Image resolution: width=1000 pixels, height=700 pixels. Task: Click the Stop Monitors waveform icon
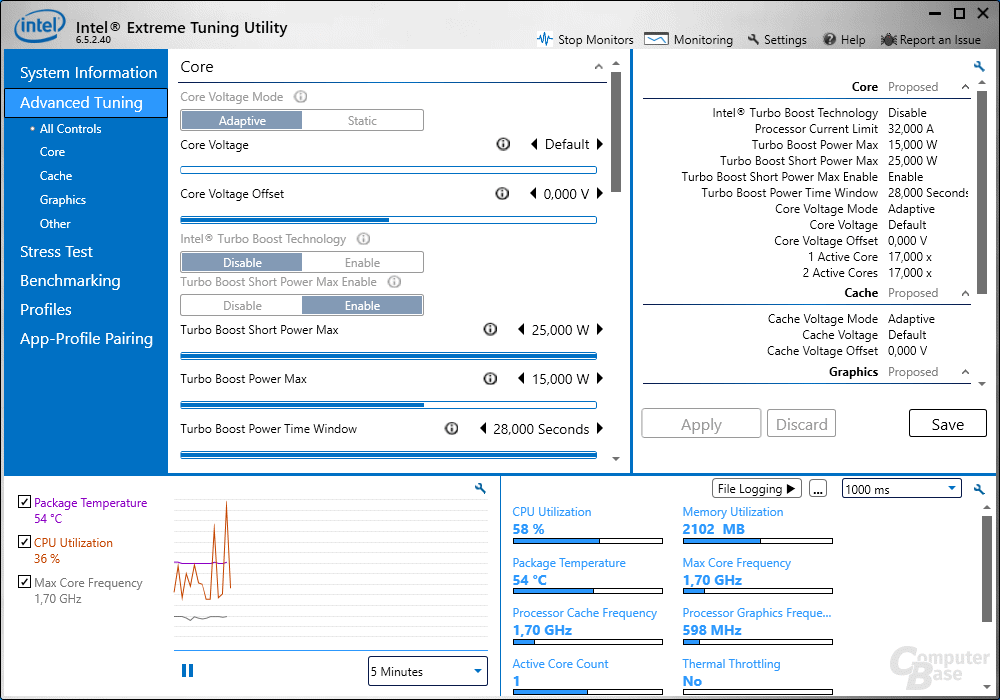(545, 40)
